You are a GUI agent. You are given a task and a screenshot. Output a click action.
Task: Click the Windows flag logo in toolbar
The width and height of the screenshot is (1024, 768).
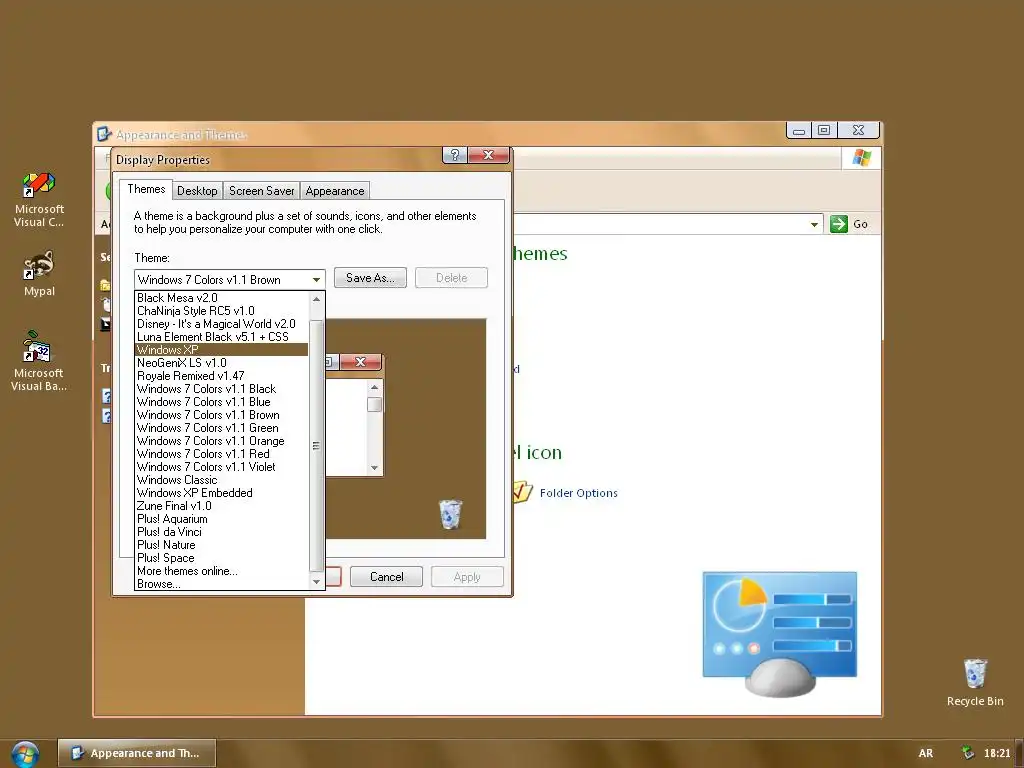(x=861, y=157)
